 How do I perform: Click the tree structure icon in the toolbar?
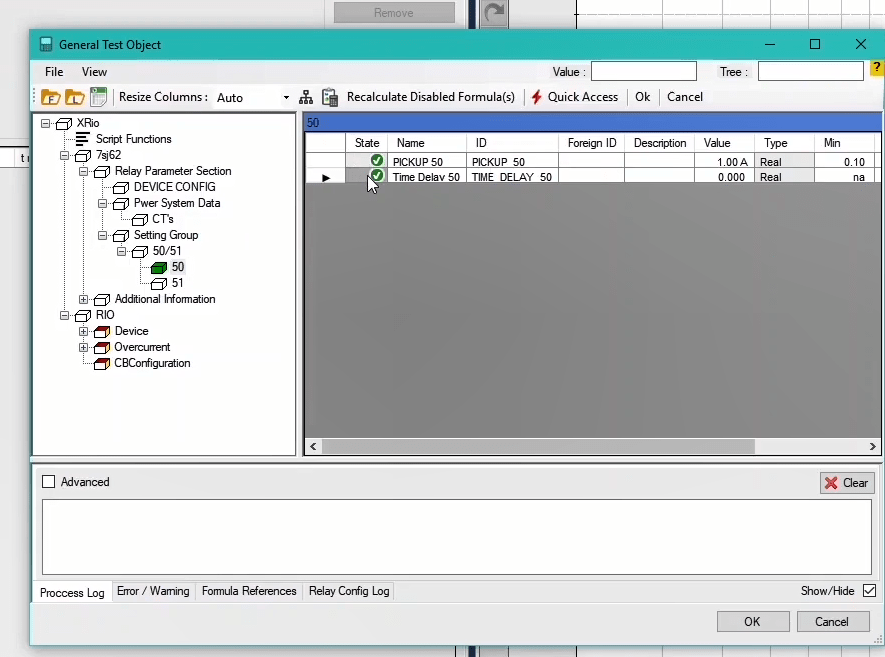click(x=306, y=97)
